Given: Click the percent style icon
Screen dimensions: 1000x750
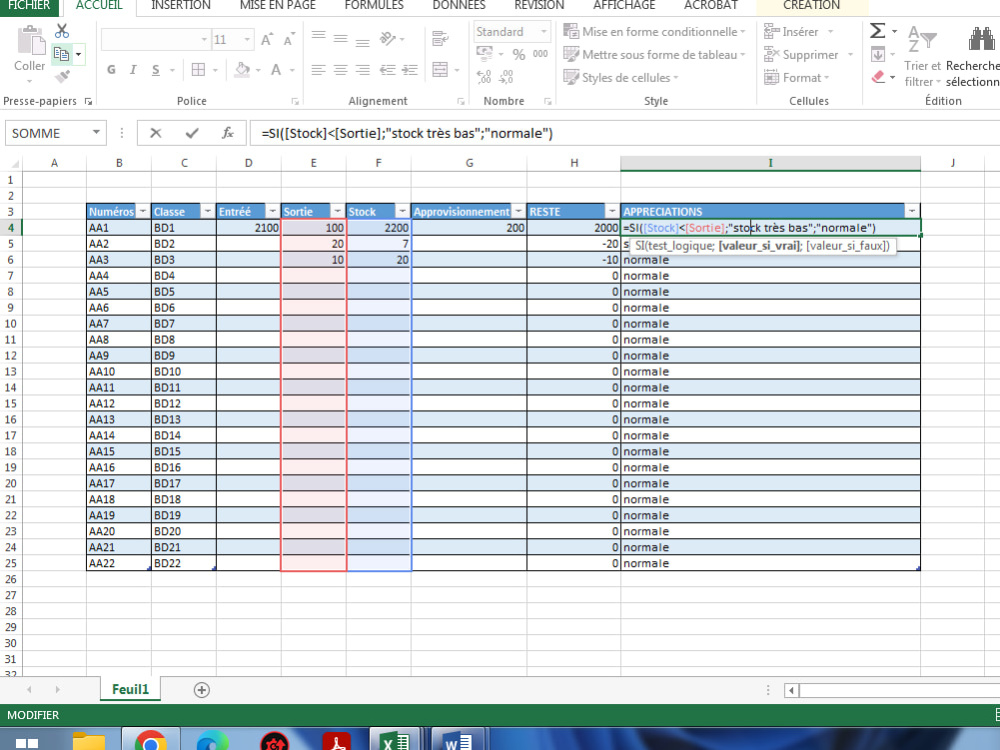Looking at the screenshot, I should pyautogui.click(x=519, y=55).
